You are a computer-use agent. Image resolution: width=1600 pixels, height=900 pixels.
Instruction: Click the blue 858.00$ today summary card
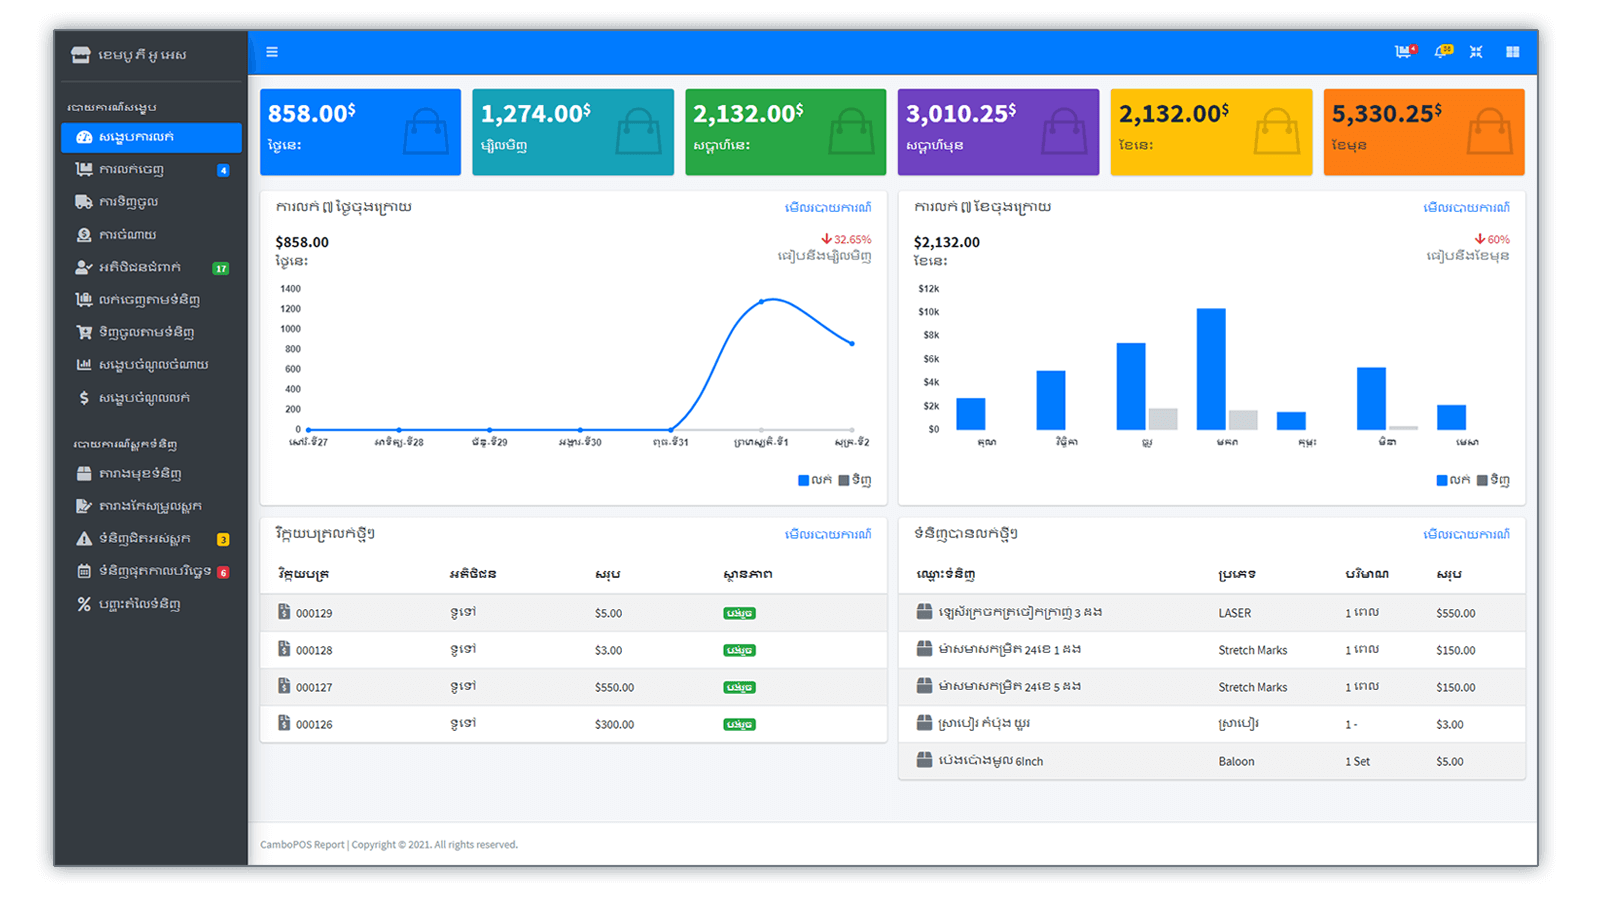(x=360, y=132)
